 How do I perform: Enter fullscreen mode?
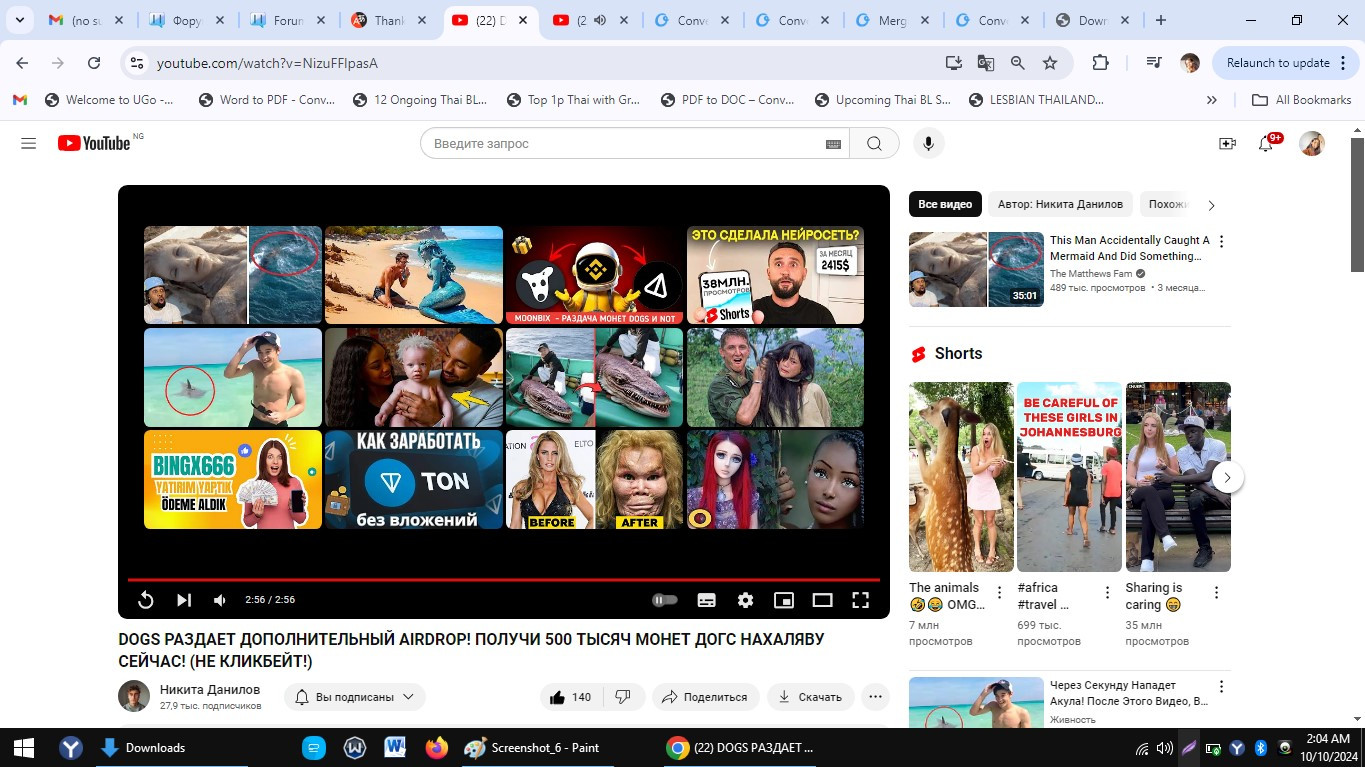[x=860, y=600]
